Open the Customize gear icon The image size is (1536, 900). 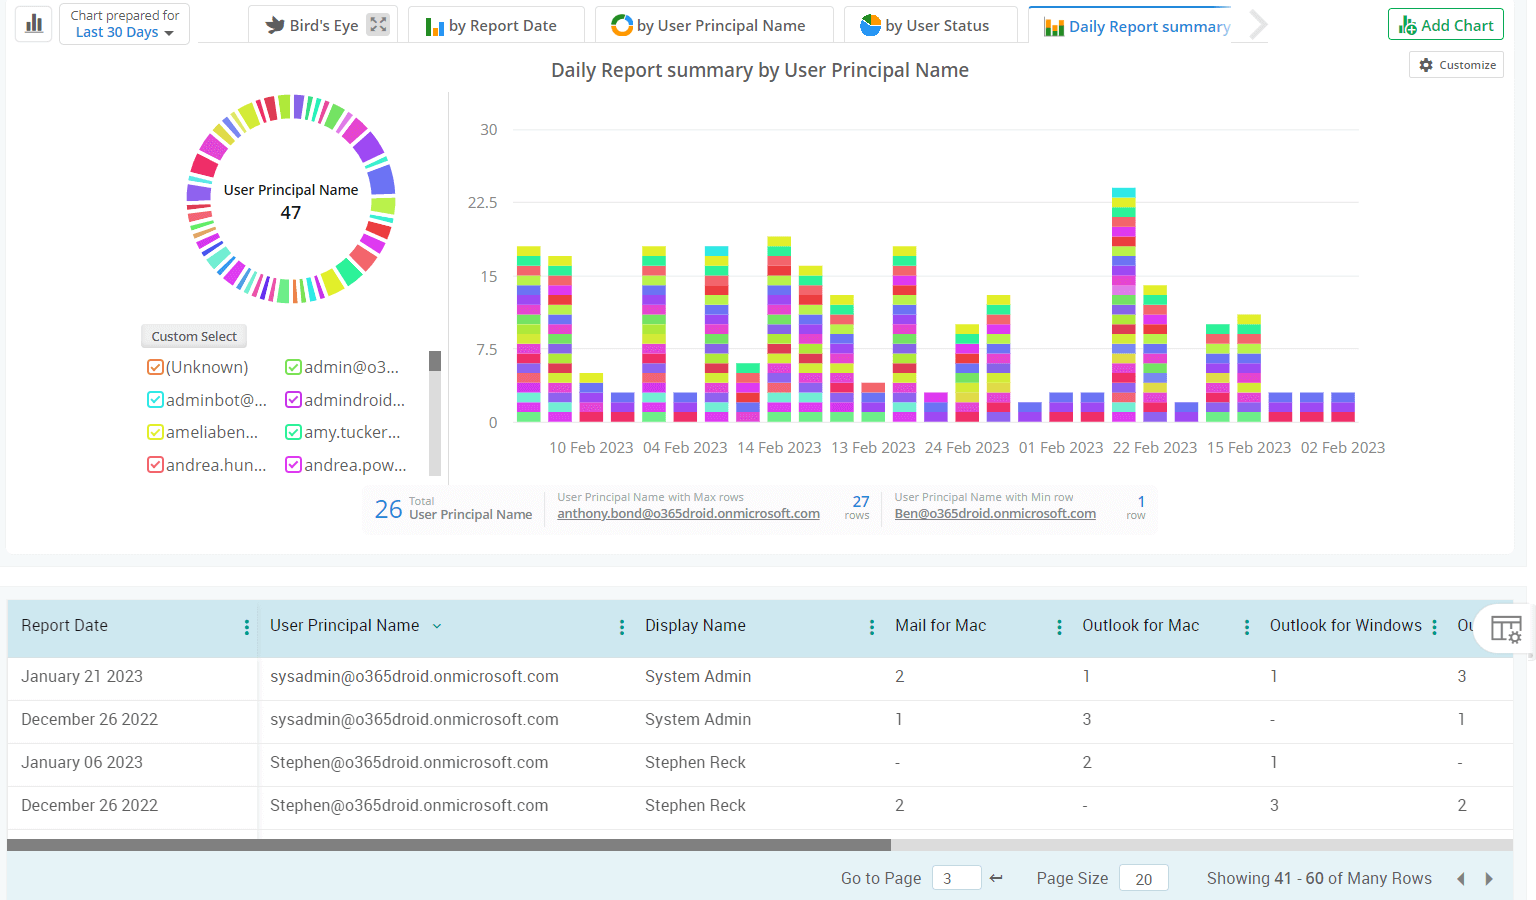(x=1426, y=63)
